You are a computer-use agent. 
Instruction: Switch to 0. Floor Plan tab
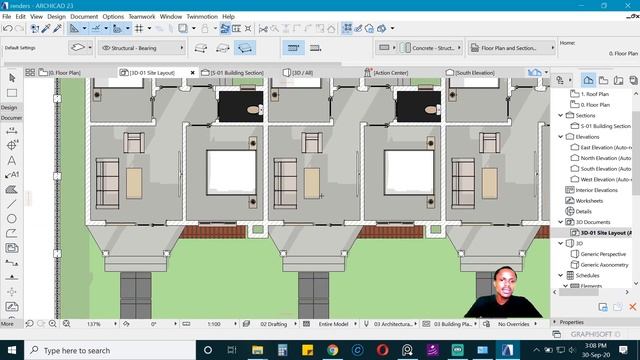point(60,73)
